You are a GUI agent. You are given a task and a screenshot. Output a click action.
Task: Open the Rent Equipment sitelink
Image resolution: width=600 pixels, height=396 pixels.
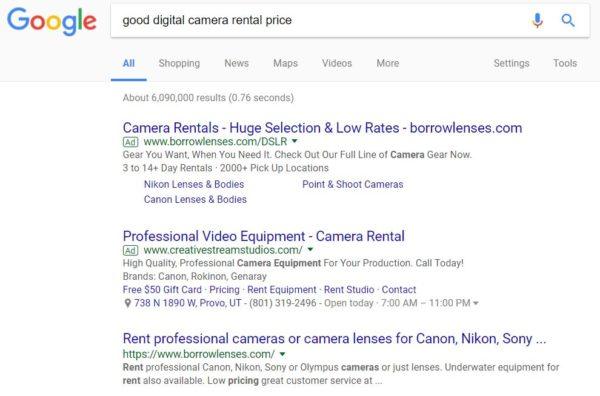click(x=282, y=290)
